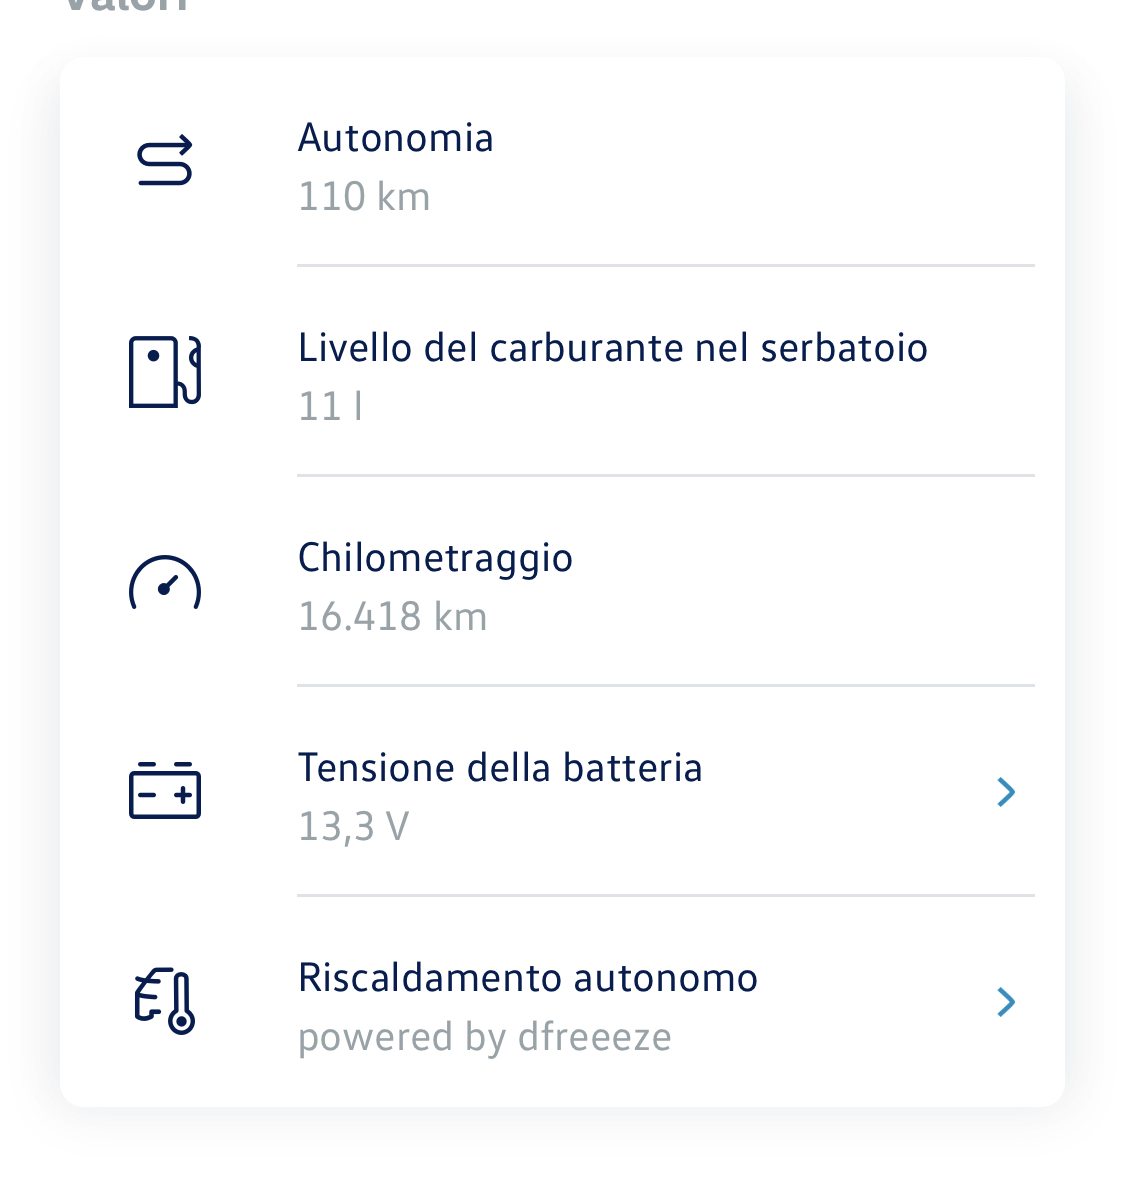Click the 13,3 V voltage value
The image size is (1125, 1188).
tap(353, 827)
